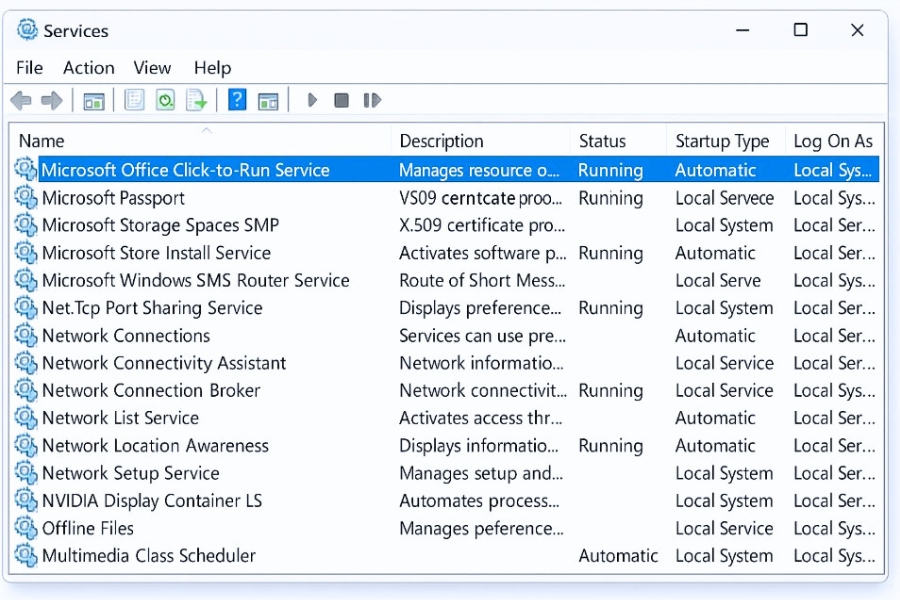Image resolution: width=900 pixels, height=600 pixels.
Task: Open the Action menu
Action: 88,68
